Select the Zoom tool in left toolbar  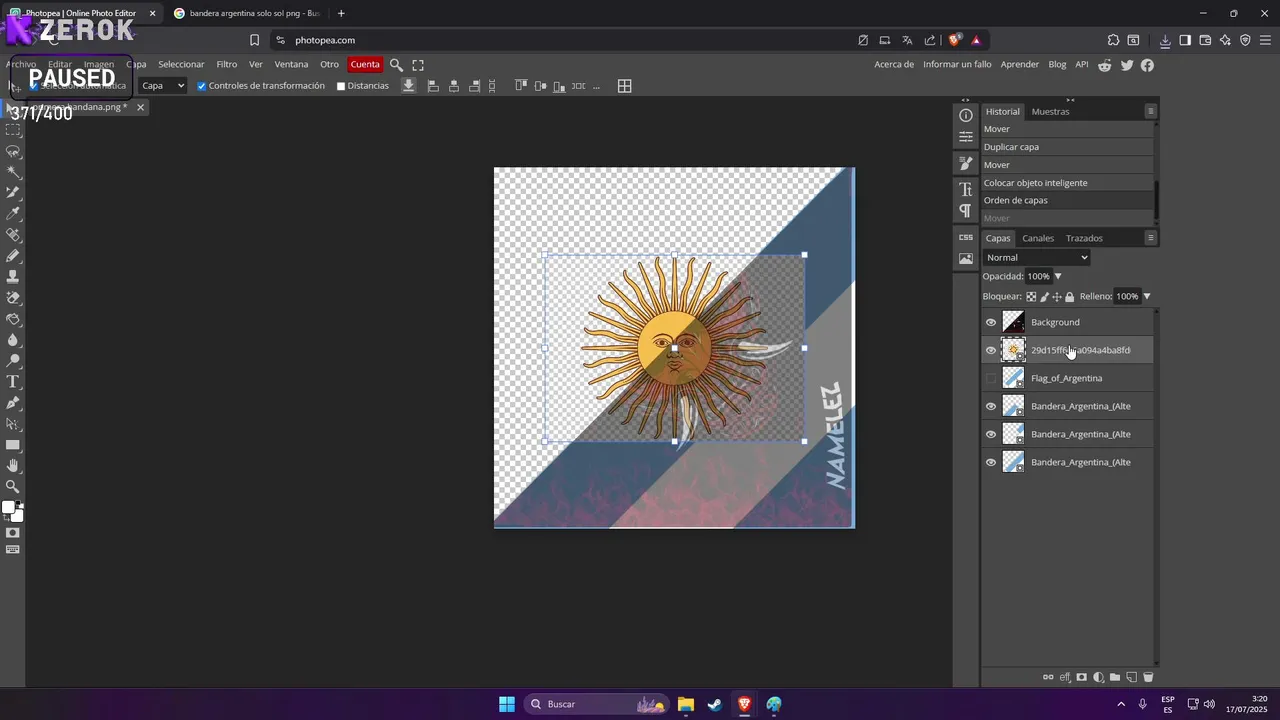click(13, 487)
